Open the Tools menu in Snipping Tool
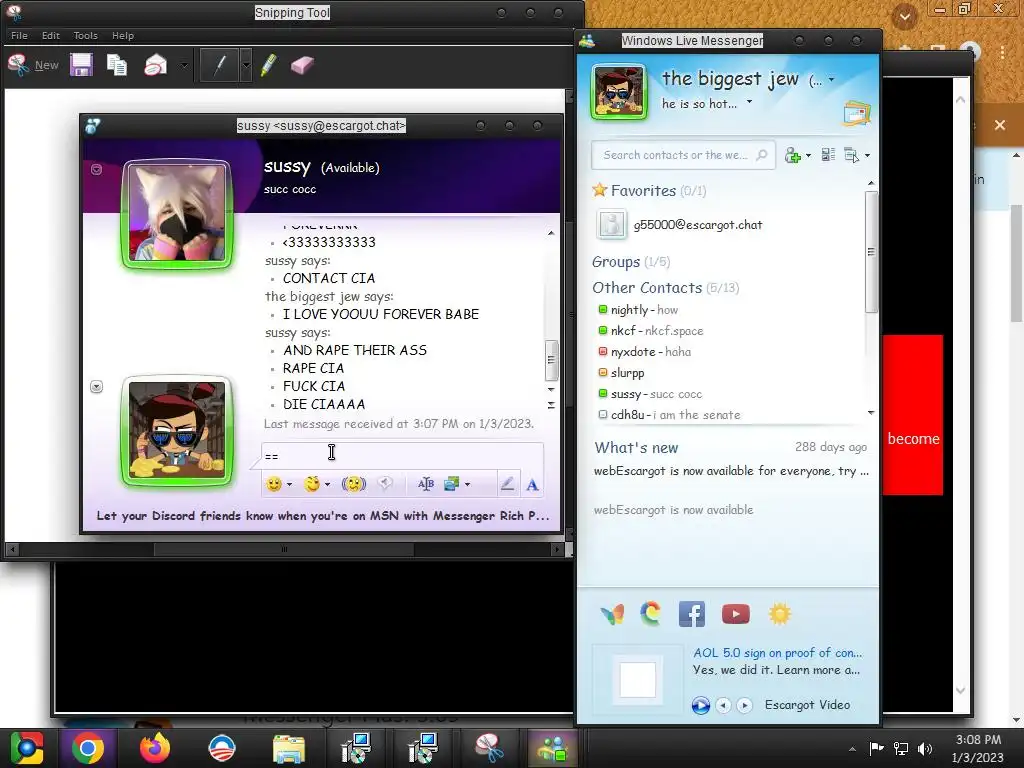Image resolution: width=1024 pixels, height=768 pixels. pyautogui.click(x=85, y=35)
